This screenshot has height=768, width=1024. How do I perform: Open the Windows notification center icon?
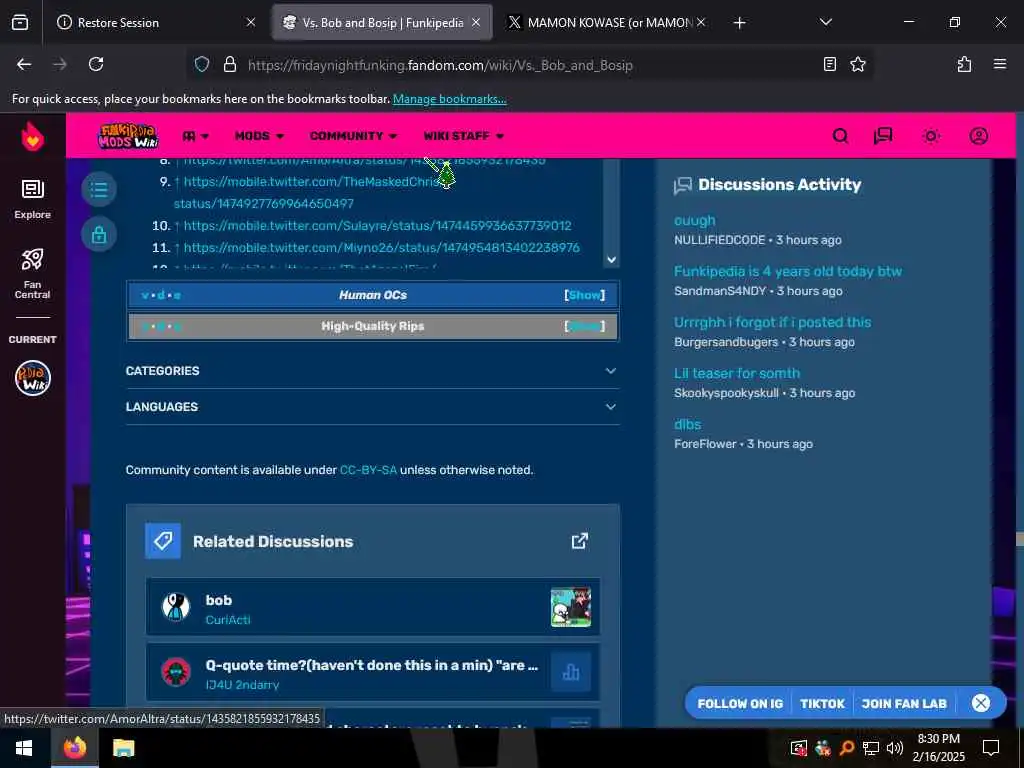pos(991,748)
